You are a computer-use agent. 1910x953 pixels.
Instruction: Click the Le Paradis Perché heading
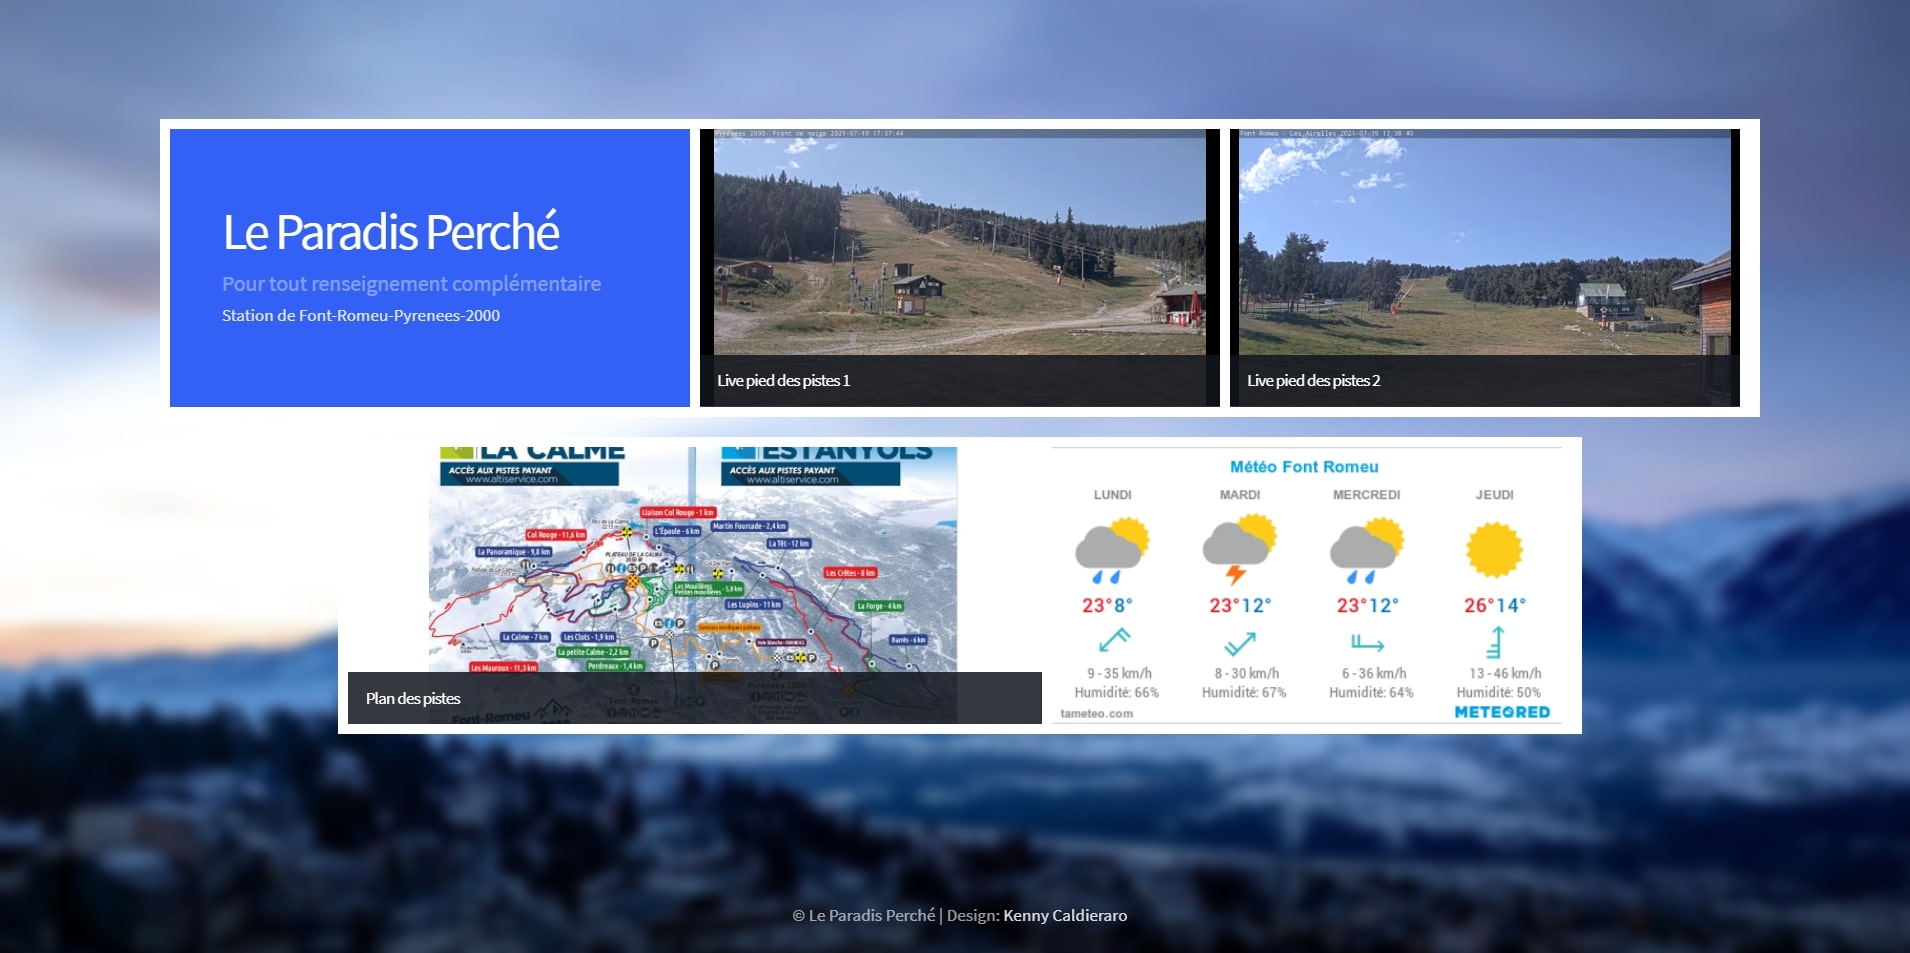point(391,232)
